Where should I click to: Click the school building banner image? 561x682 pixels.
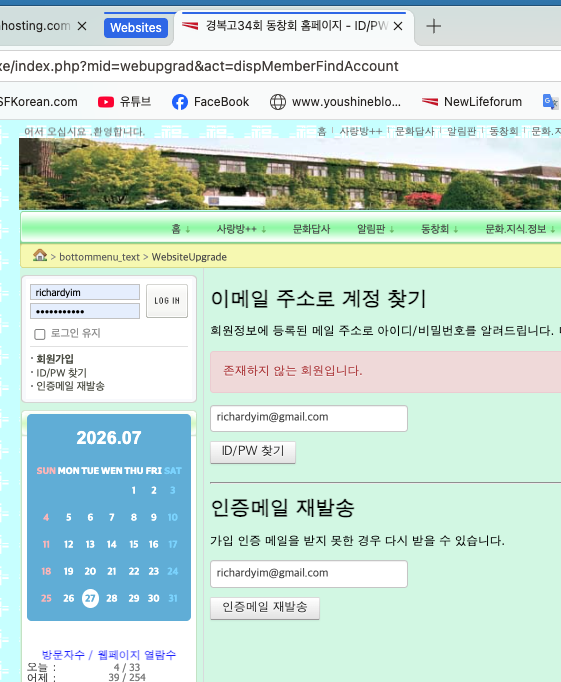tap(290, 174)
